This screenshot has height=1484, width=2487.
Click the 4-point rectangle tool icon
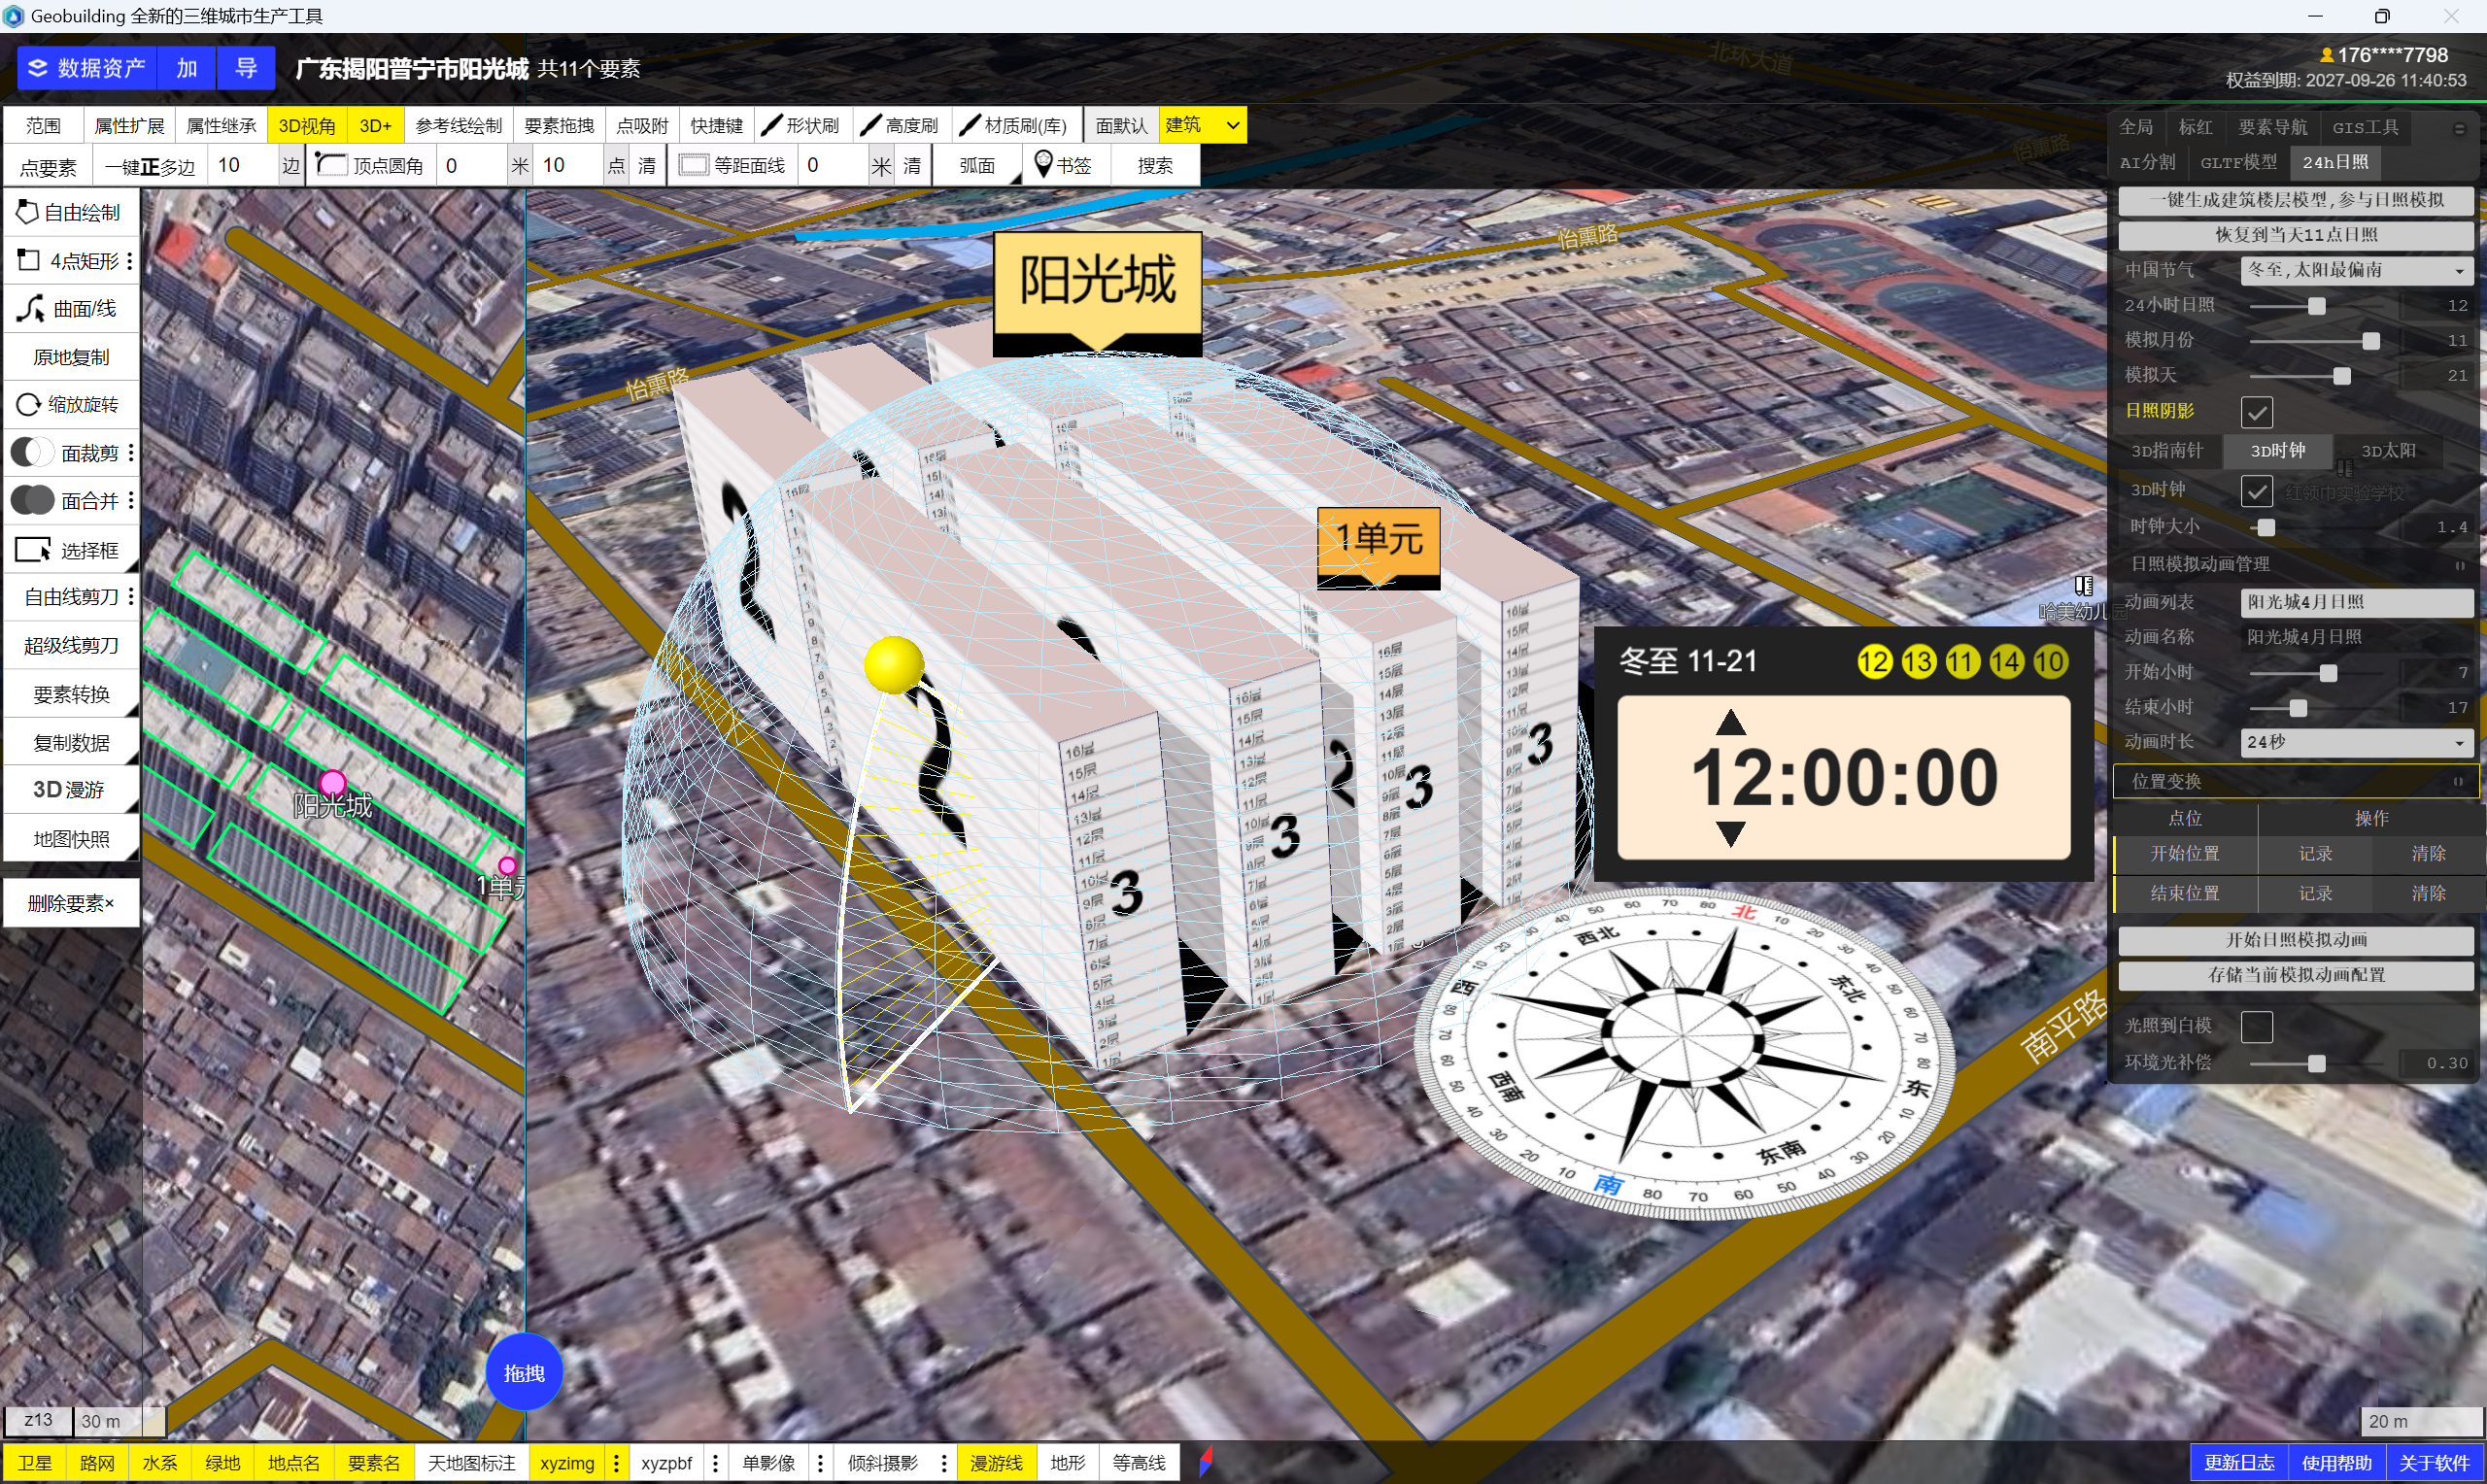pos(28,261)
